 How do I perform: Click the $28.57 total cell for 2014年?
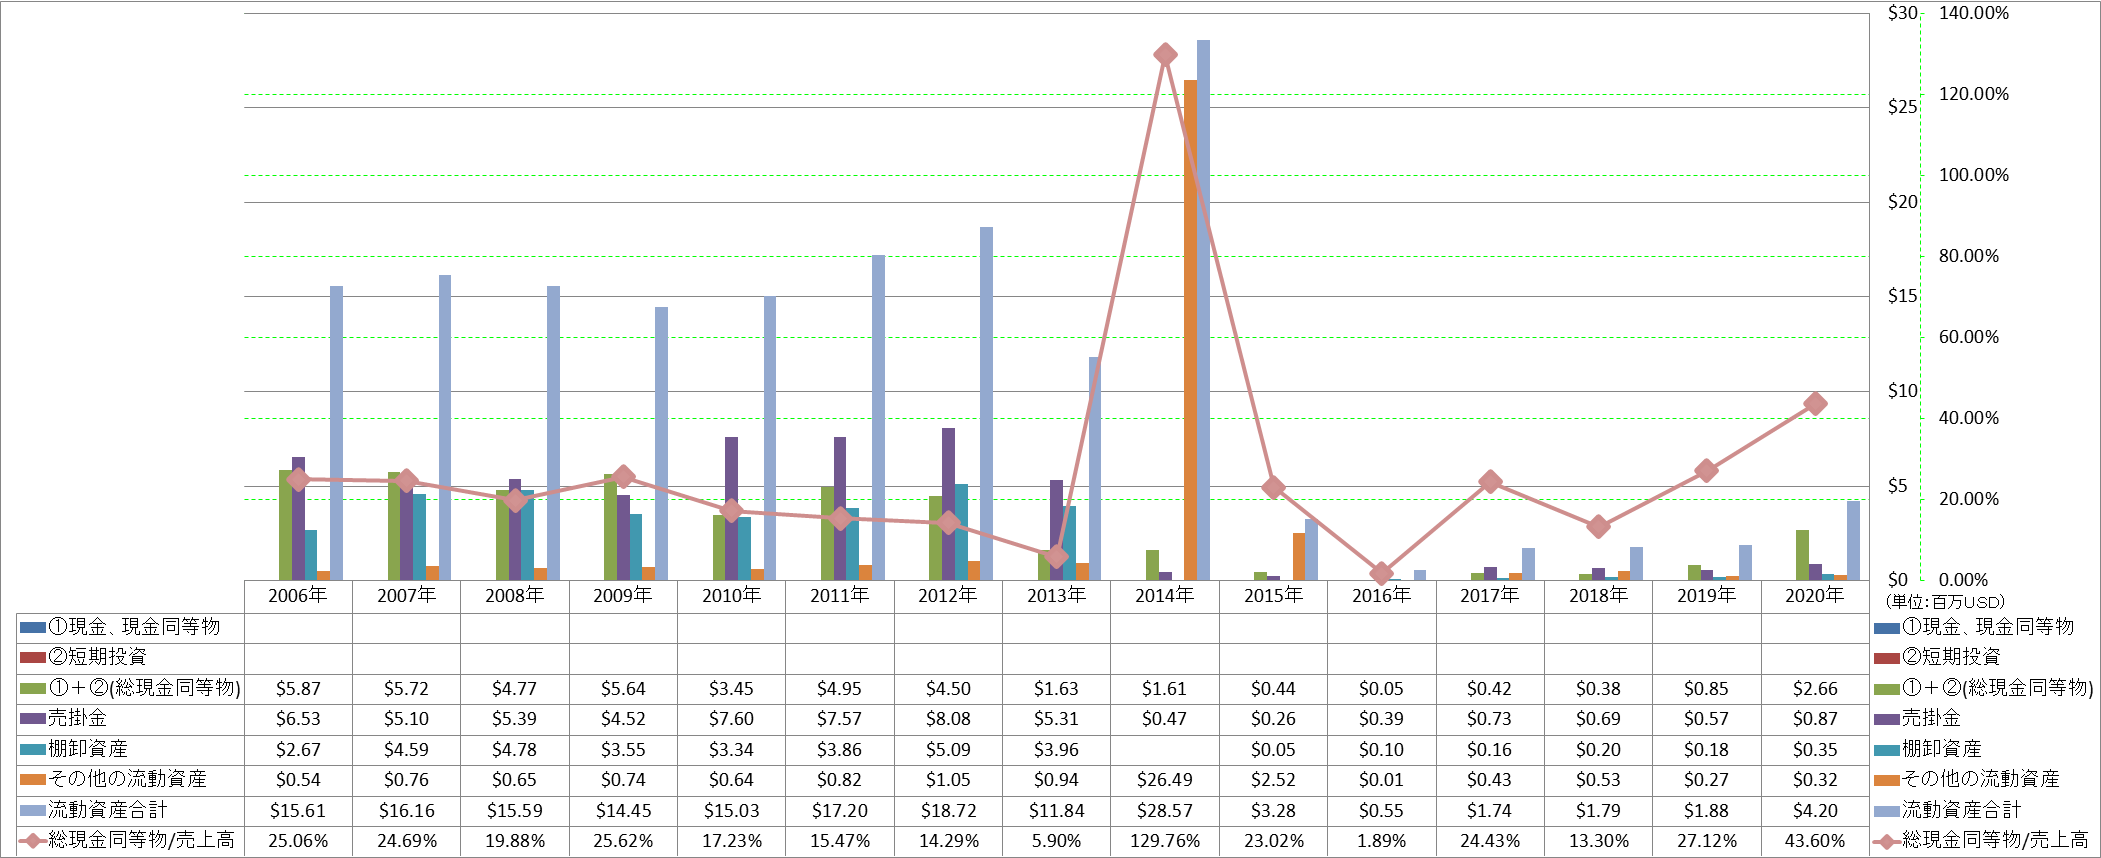1165,811
